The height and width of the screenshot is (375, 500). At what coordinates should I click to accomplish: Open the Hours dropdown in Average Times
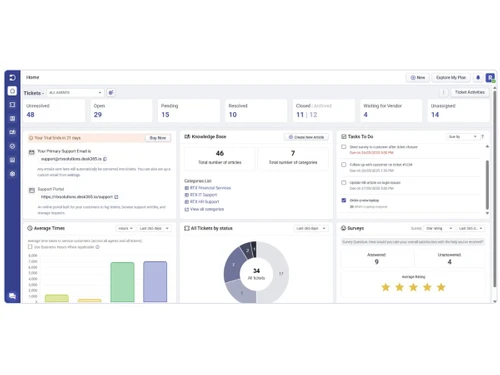pyautogui.click(x=125, y=228)
